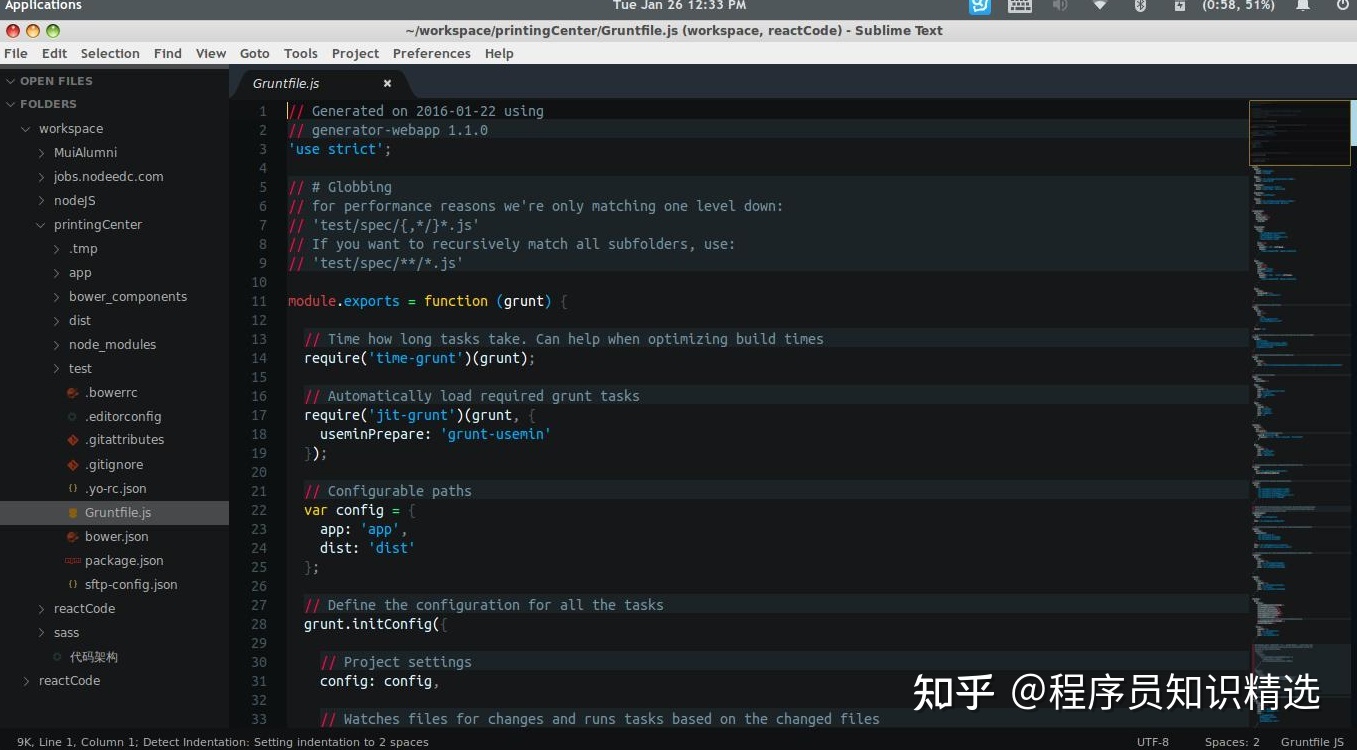Click the .editorconfig gear icon
This screenshot has width=1357, height=750.
71,416
